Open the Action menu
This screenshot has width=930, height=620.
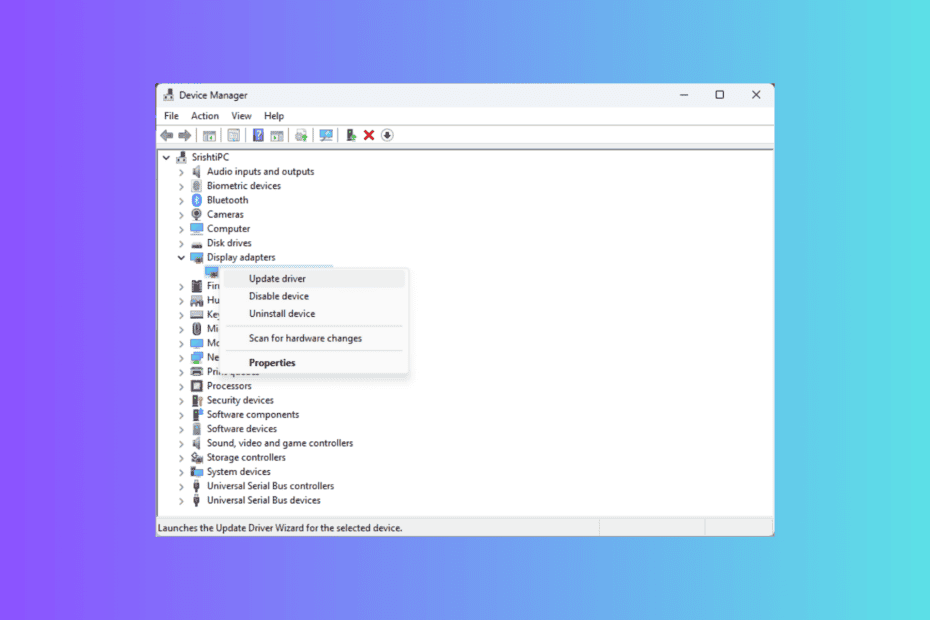204,115
